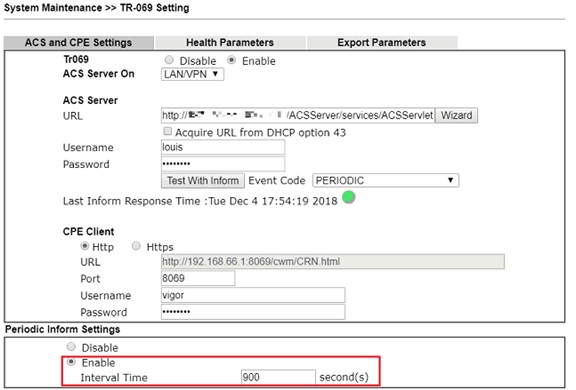Click Last Inform Response Time text
This screenshot has height=390, width=576.
click(x=200, y=201)
